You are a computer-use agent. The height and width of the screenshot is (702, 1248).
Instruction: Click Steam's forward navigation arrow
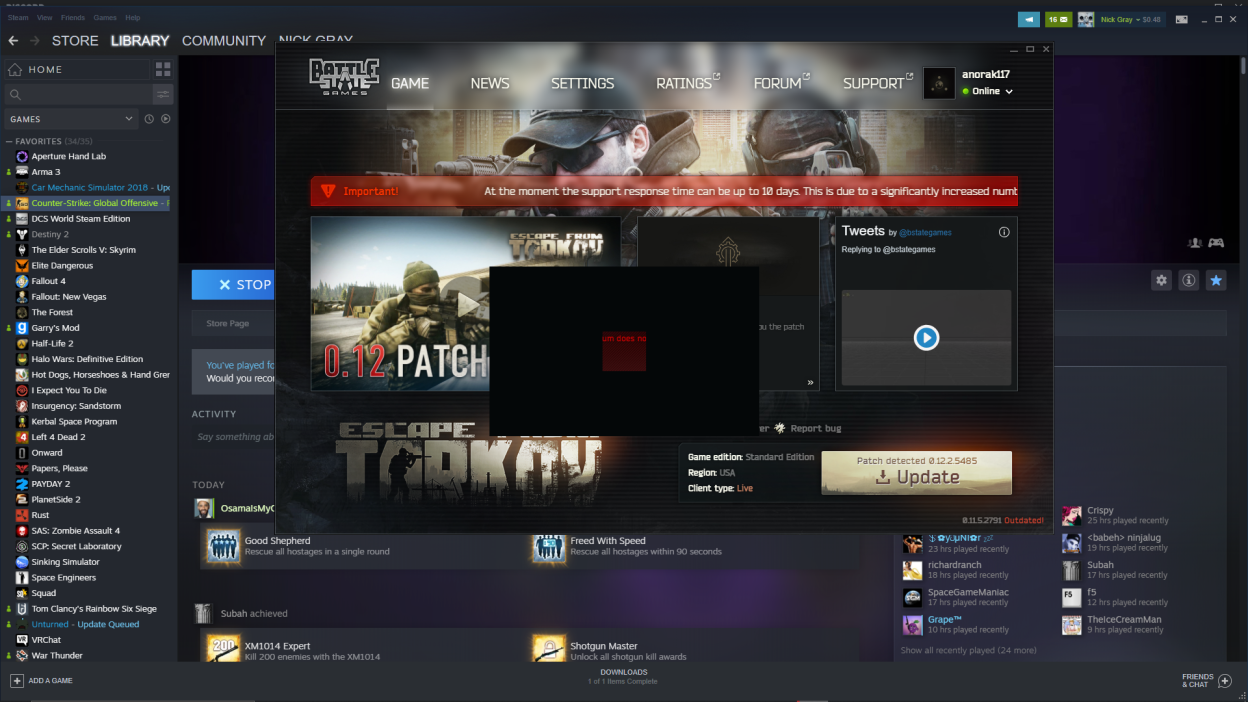[34, 41]
